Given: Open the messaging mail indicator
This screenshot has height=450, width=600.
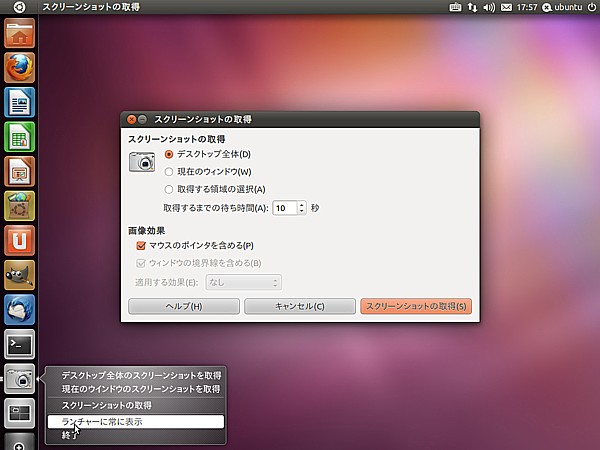Looking at the screenshot, I should [x=506, y=7].
